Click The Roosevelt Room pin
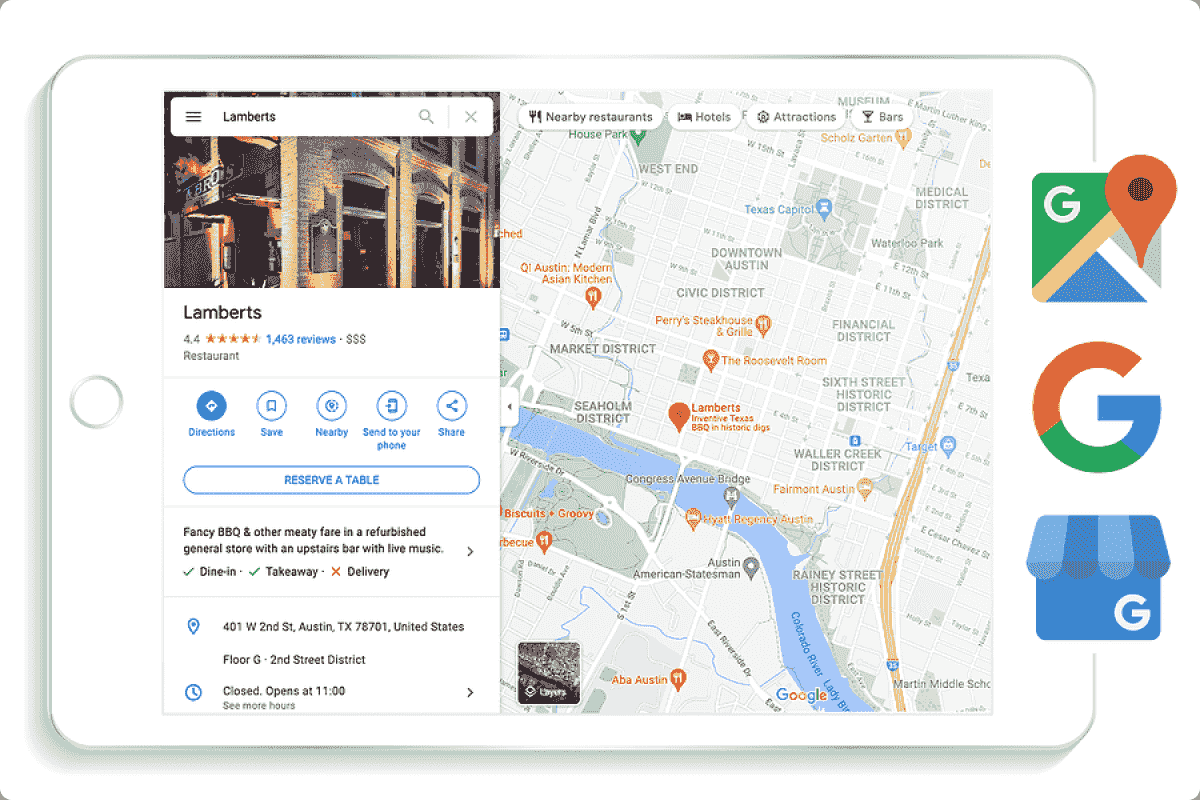Screen dimensions: 1200x800 tap(711, 359)
